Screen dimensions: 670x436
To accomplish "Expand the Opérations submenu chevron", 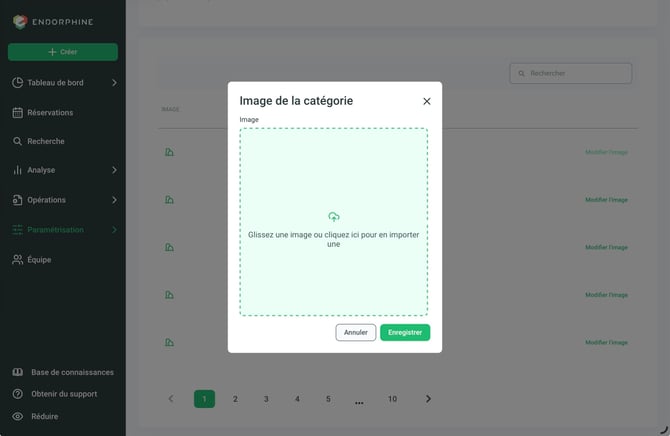I will pyautogui.click(x=114, y=200).
